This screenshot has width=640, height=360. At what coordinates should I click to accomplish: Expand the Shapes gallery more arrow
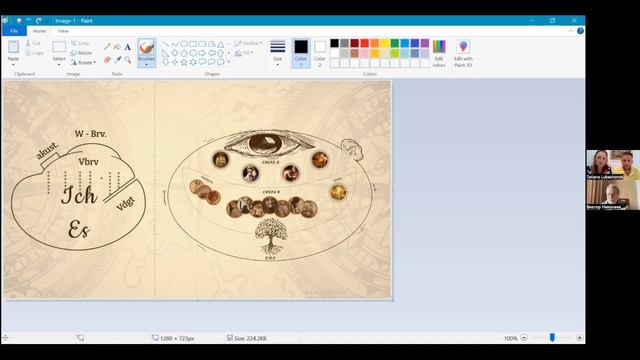tap(229, 62)
